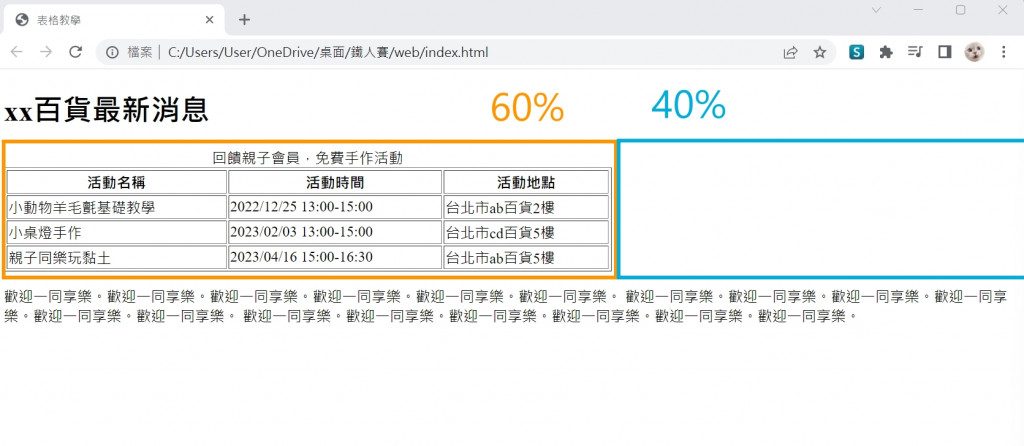Click the cell 台北市ab百貨5樓
Screen dimensions: 1024x446
coord(526,257)
